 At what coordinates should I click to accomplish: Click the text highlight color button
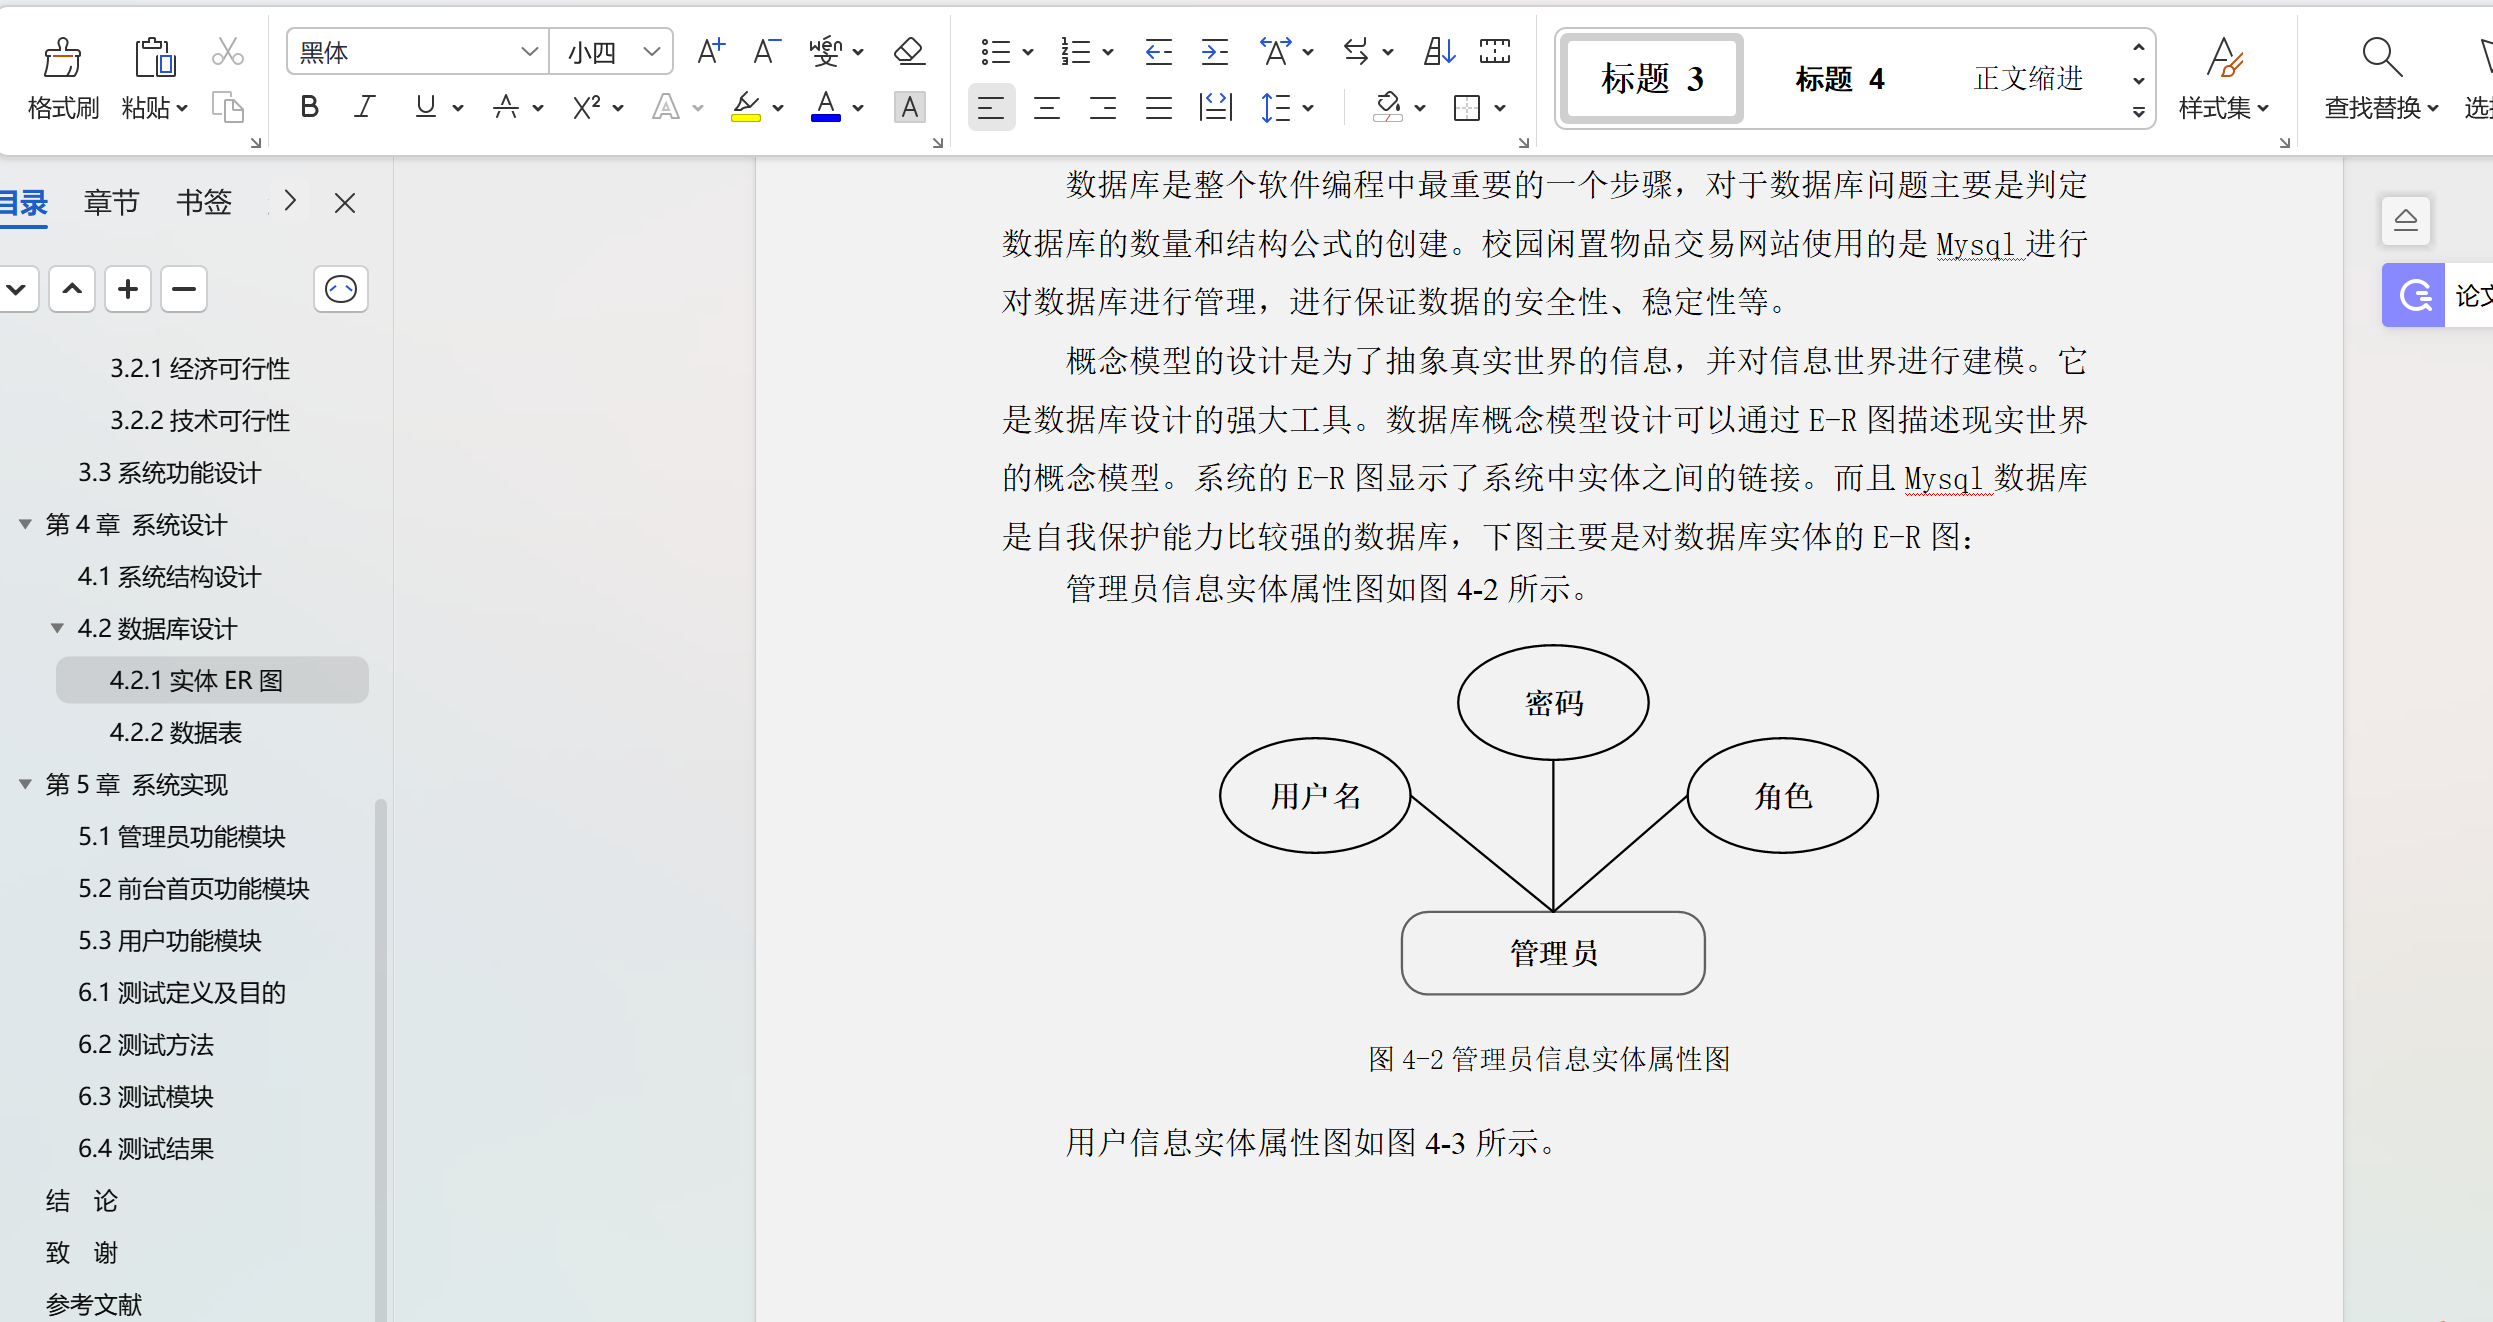[x=745, y=106]
